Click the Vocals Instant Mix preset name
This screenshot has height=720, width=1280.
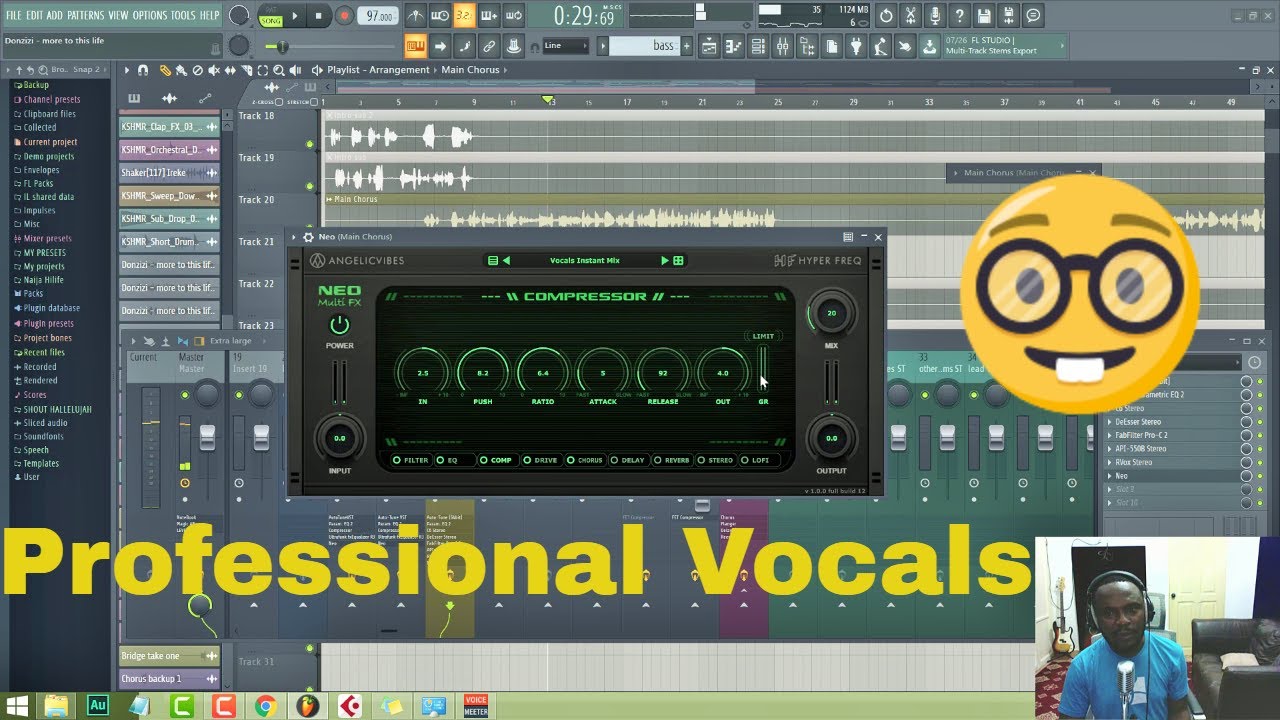(585, 261)
